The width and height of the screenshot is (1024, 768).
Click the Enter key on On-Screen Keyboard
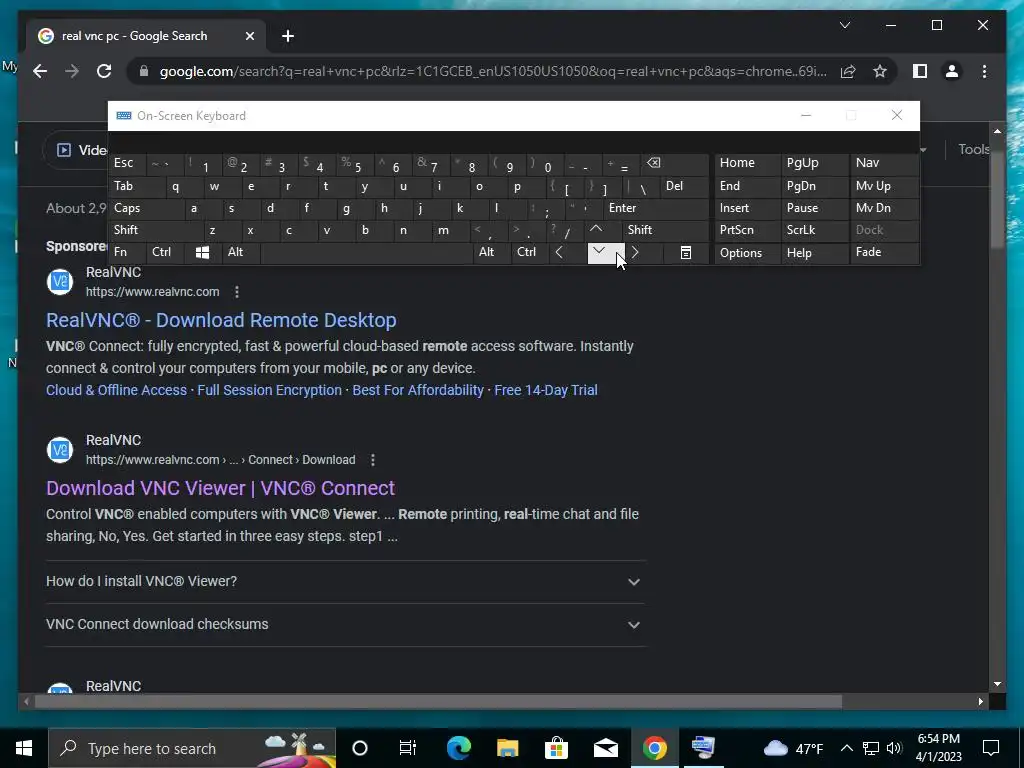656,208
